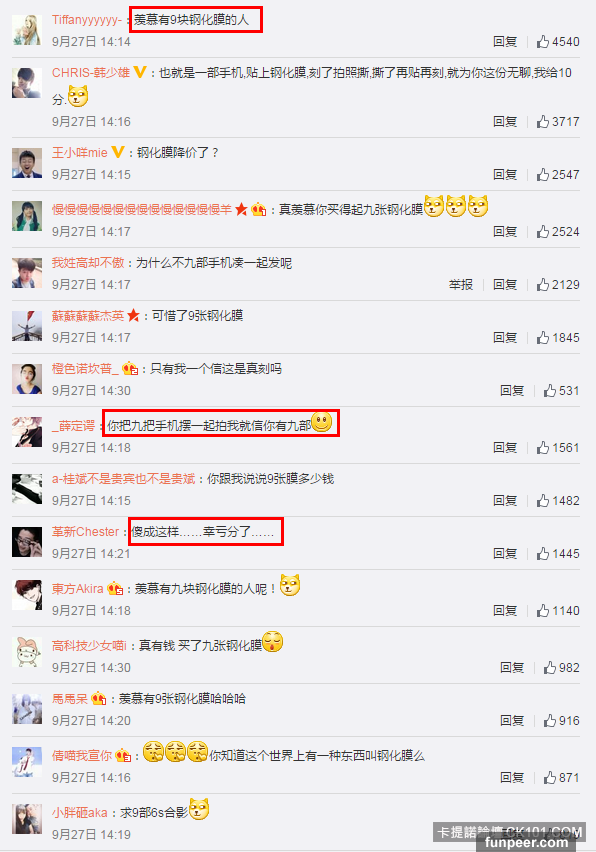
Task: Click thumbs-up on 革新Chester's comment showing 1445
Action: pyautogui.click(x=543, y=554)
